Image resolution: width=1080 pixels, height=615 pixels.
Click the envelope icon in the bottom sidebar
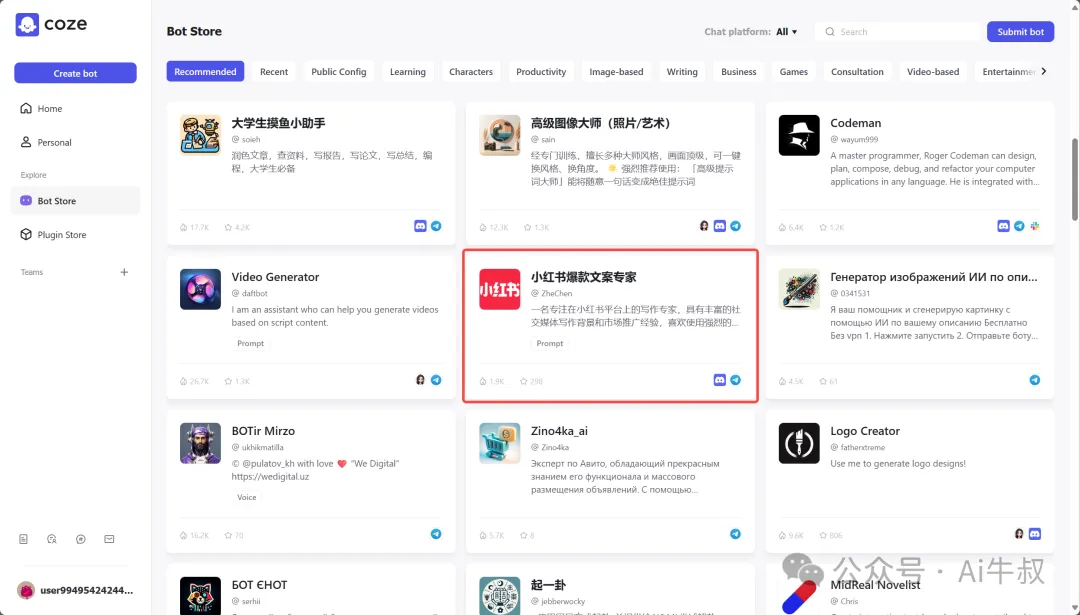[108, 538]
